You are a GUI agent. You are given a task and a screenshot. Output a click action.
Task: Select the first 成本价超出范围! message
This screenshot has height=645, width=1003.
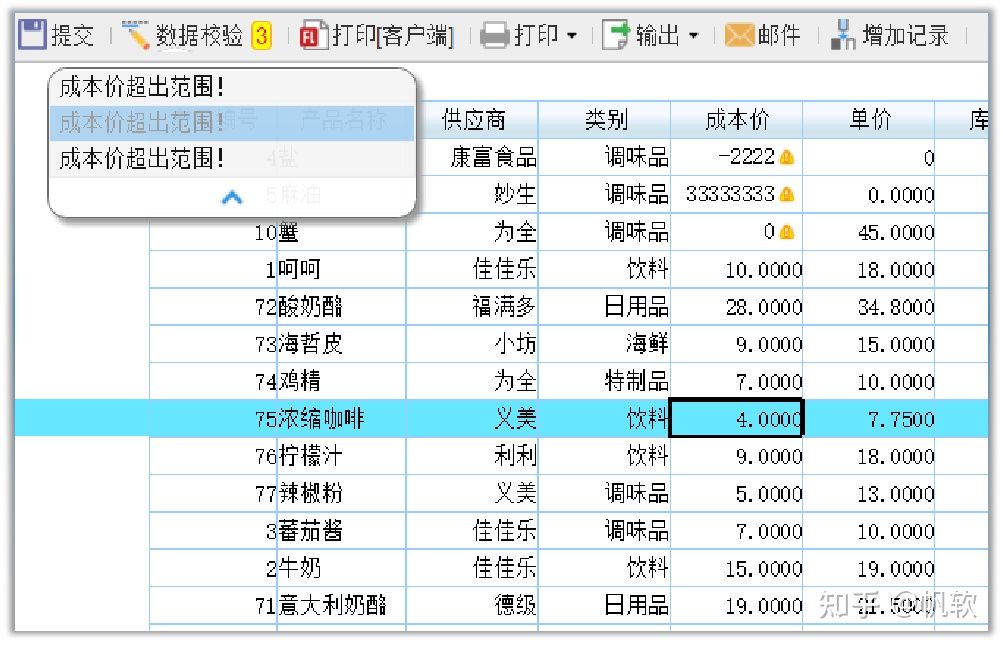(232, 86)
